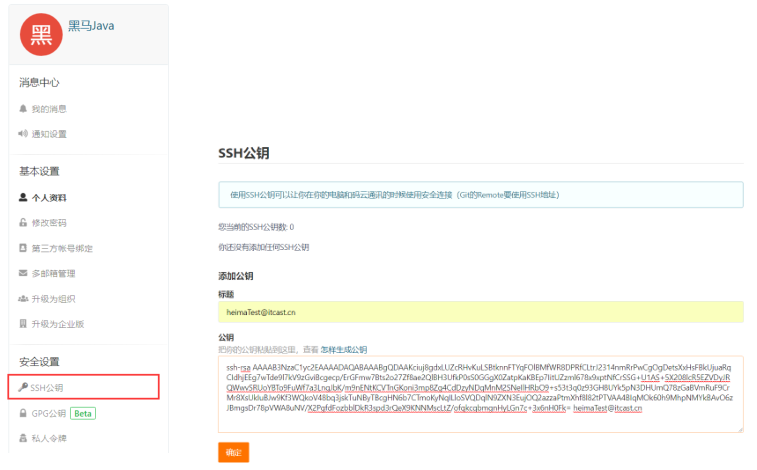Click the green Beta badge
This screenshot has width=757, height=470.
(x=83, y=414)
